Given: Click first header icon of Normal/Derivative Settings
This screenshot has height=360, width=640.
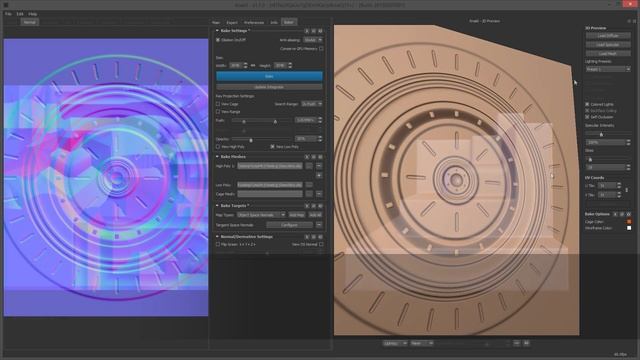Looking at the screenshot, I should coord(307,237).
